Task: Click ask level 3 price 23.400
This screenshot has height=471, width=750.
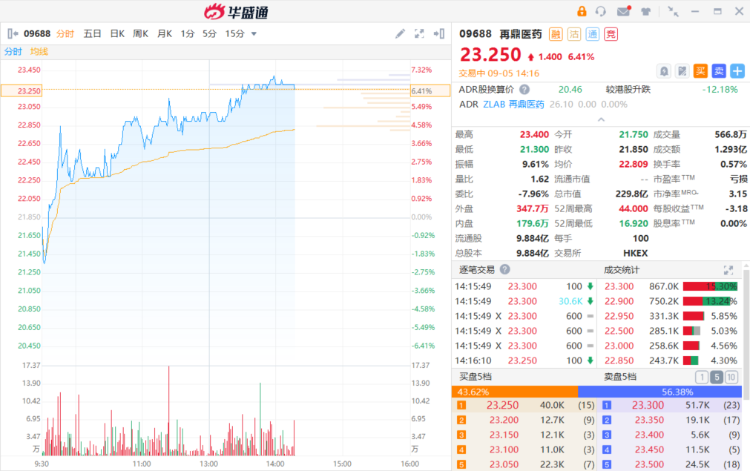Action: pos(649,435)
